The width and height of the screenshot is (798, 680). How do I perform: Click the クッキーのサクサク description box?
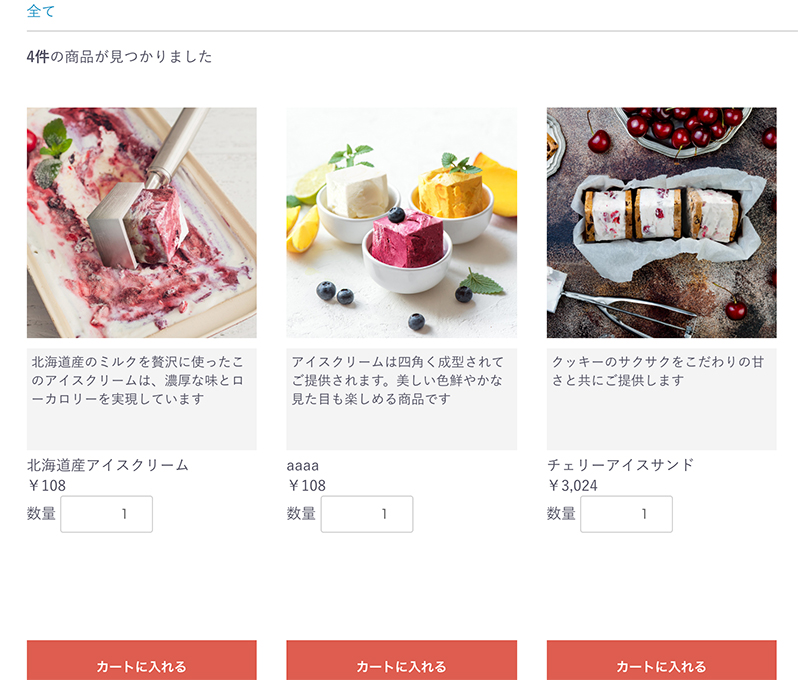pos(662,399)
